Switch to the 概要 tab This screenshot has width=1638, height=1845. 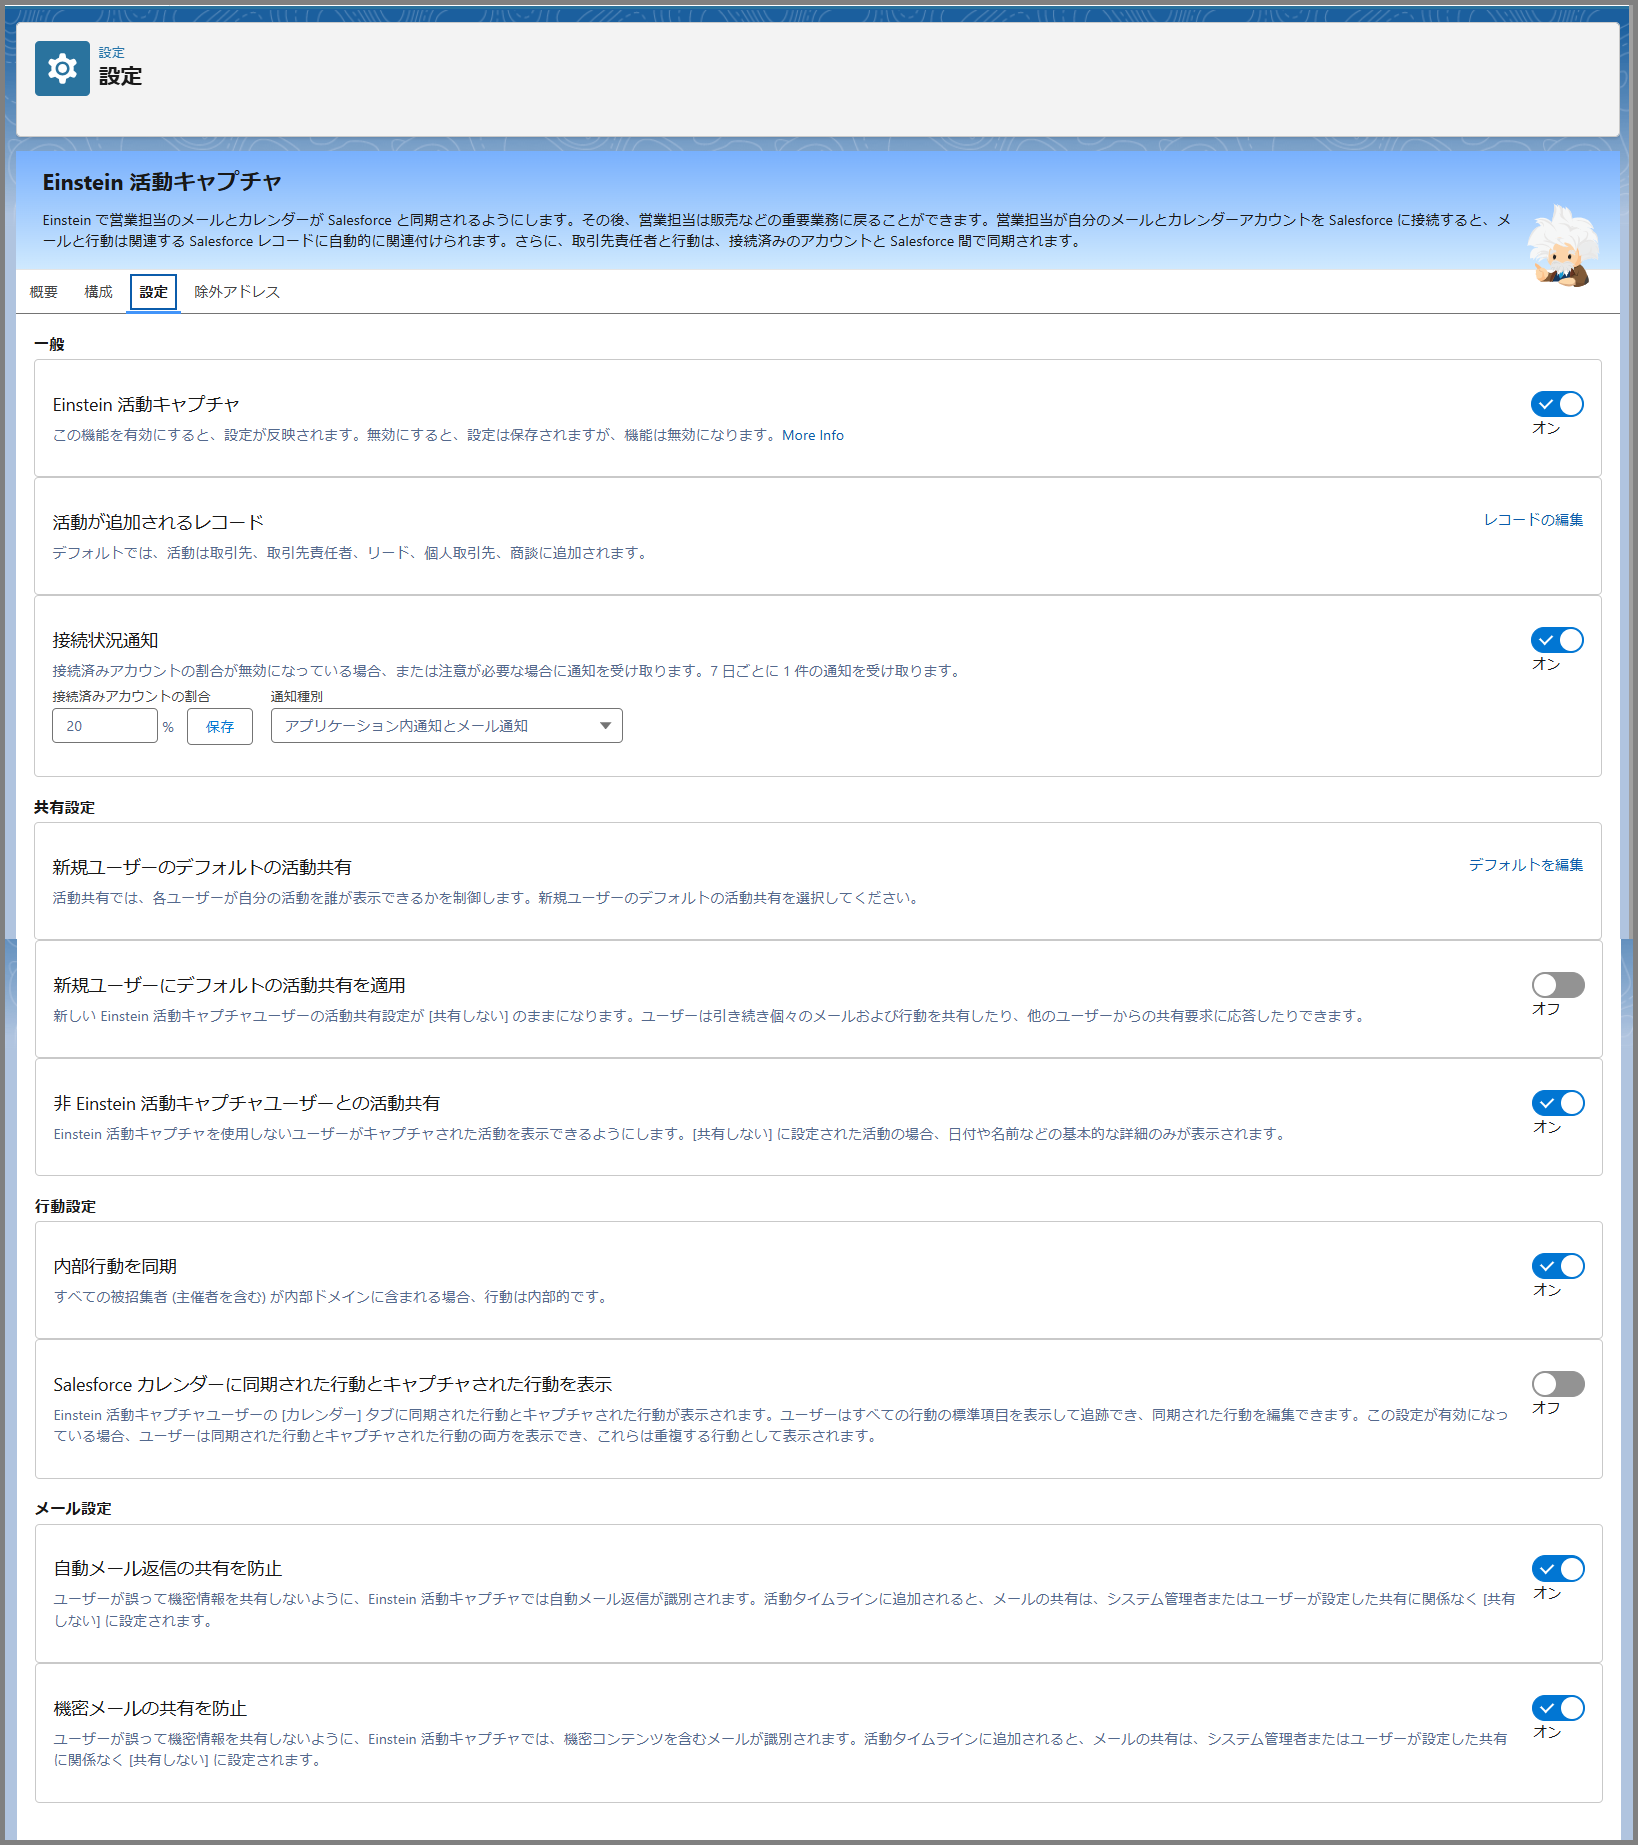click(44, 292)
